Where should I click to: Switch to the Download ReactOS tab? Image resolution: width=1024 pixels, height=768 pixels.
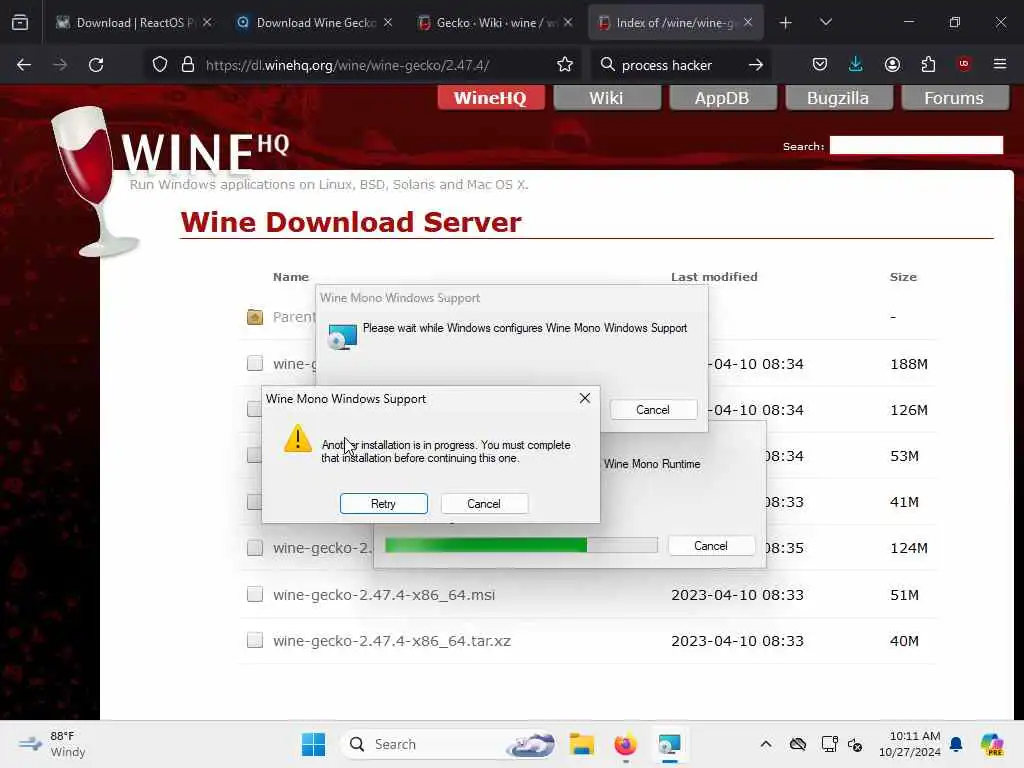click(x=134, y=23)
